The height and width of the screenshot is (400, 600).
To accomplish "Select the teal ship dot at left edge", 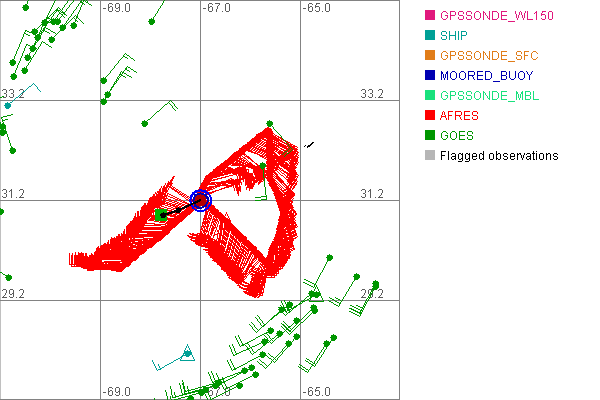I will pyautogui.click(x=8, y=105).
